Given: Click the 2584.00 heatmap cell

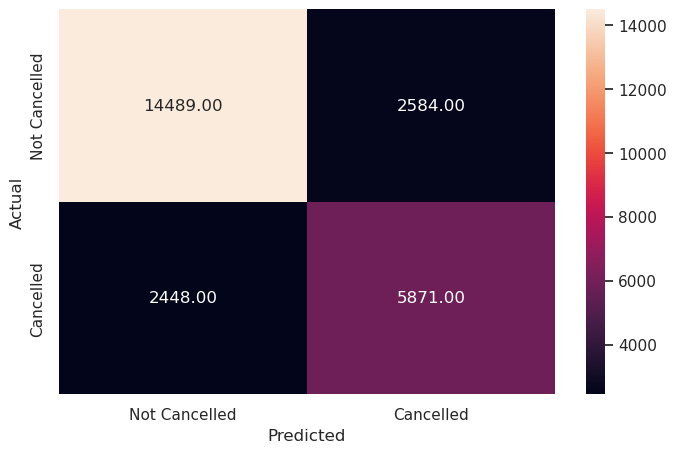Looking at the screenshot, I should [431, 105].
